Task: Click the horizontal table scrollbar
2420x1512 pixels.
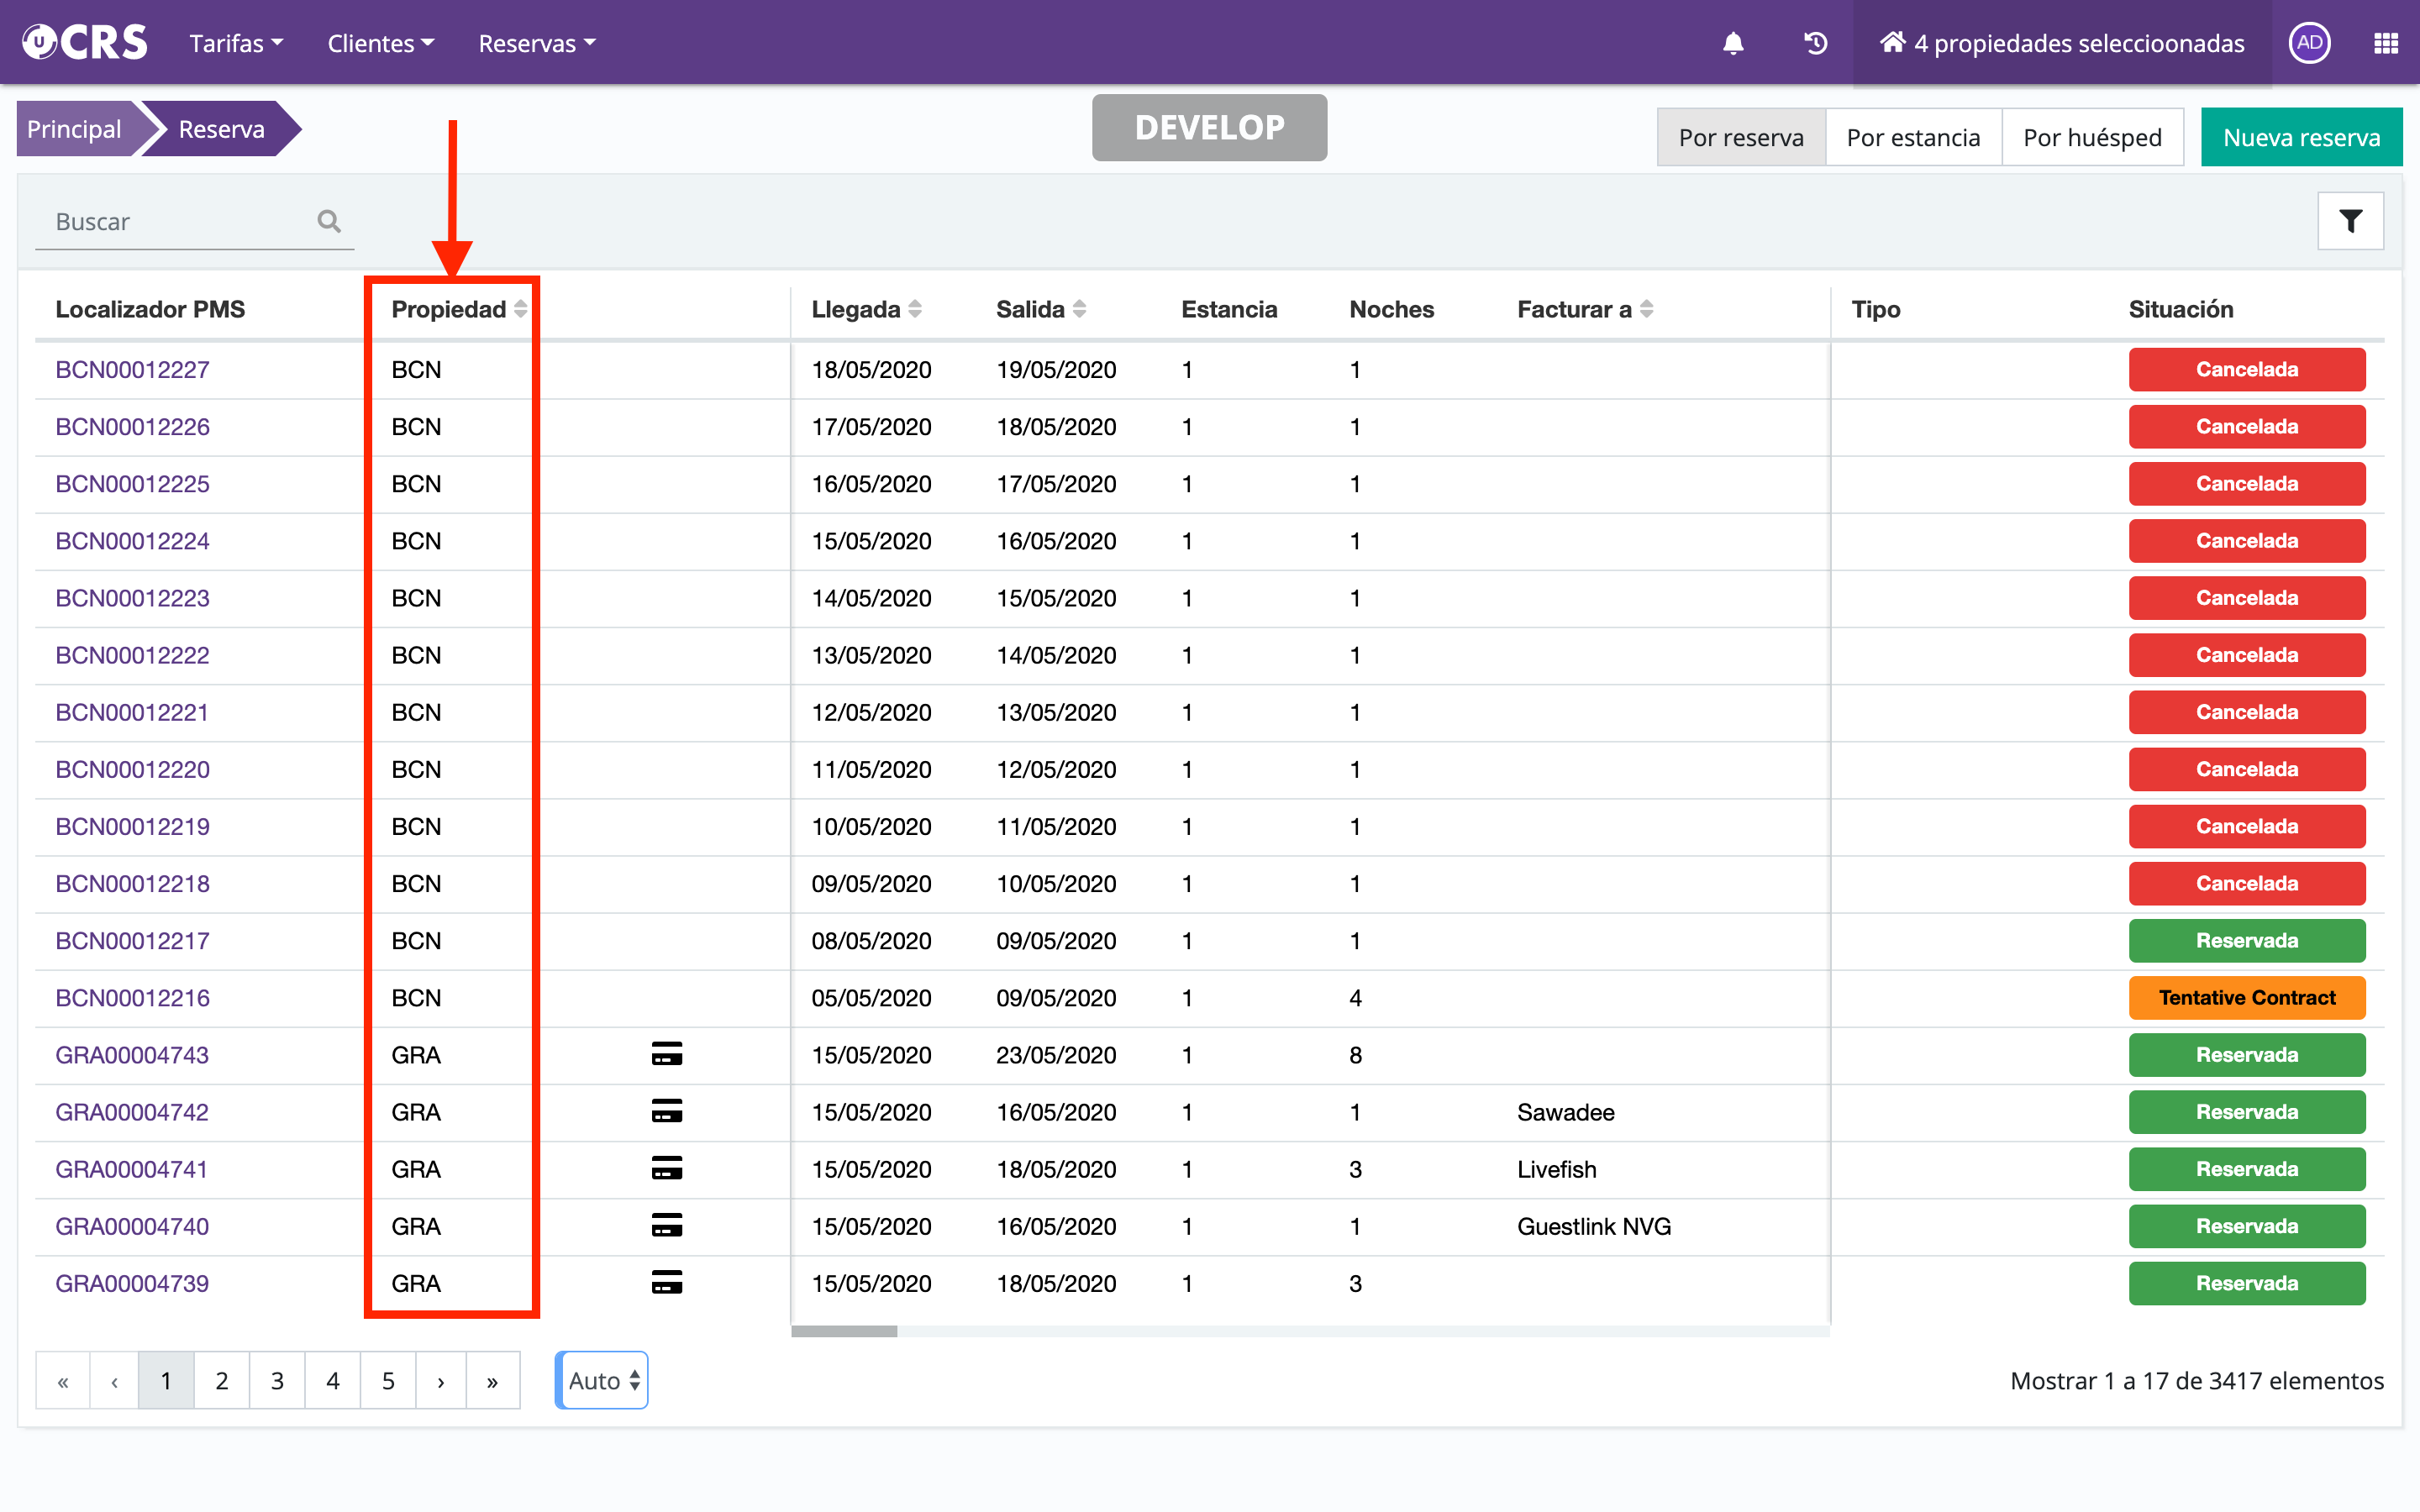Action: click(x=845, y=1331)
